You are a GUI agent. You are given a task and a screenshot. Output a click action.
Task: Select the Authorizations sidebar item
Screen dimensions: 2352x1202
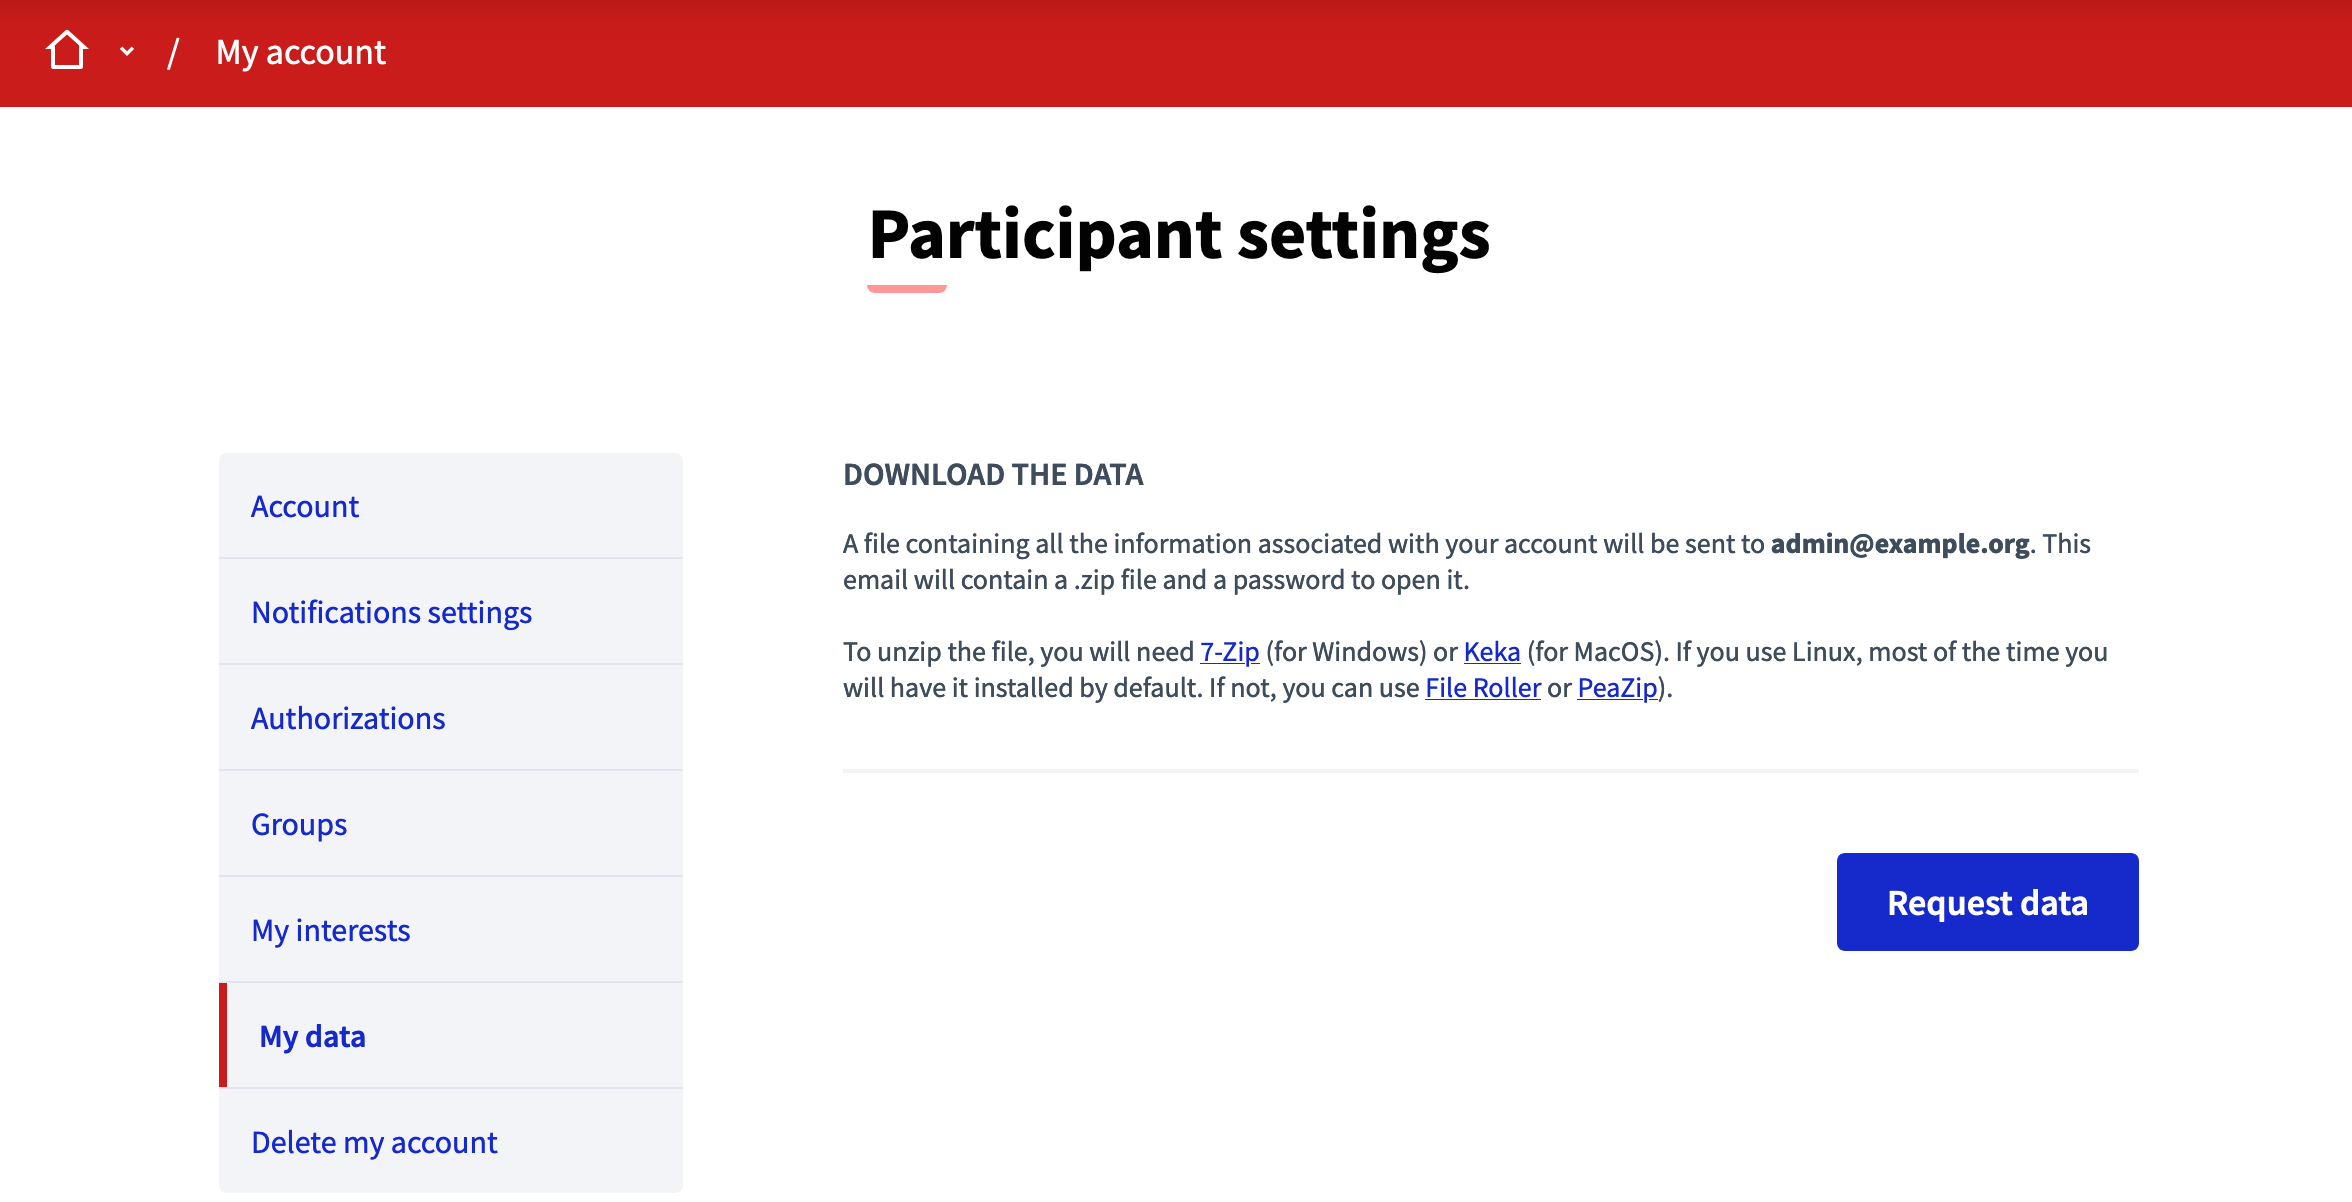348,719
